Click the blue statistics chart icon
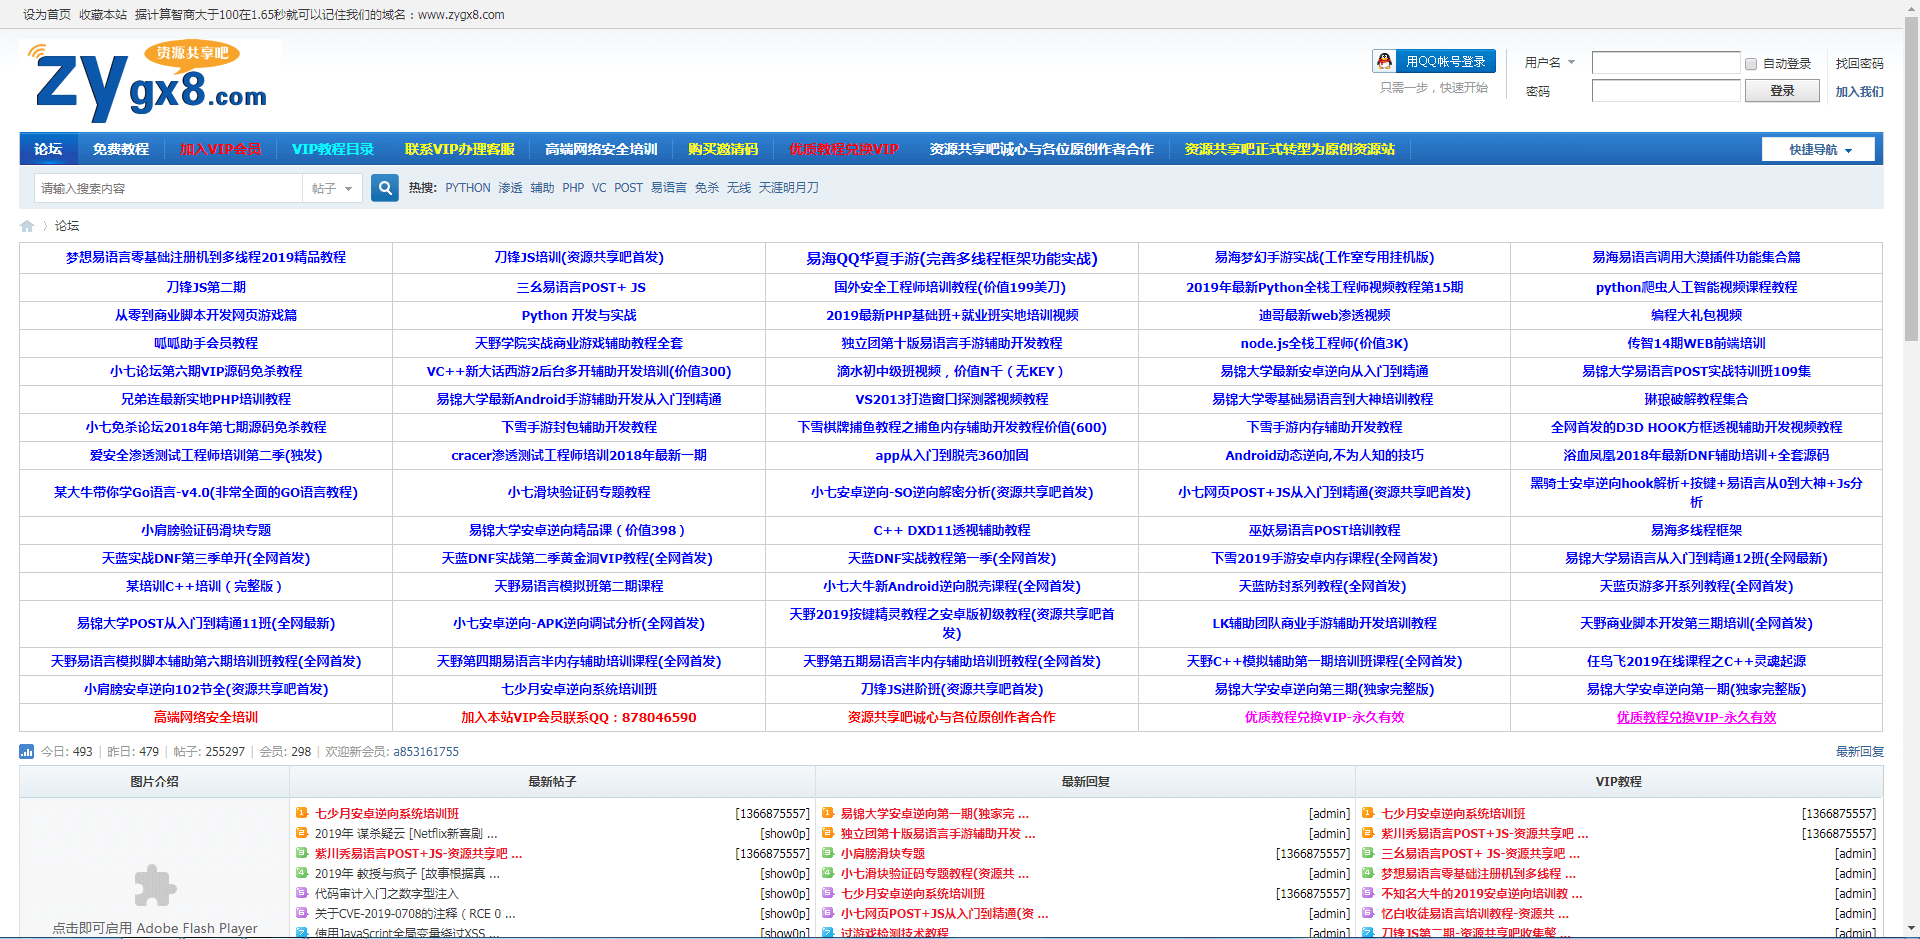This screenshot has height=939, width=1920. pos(27,752)
